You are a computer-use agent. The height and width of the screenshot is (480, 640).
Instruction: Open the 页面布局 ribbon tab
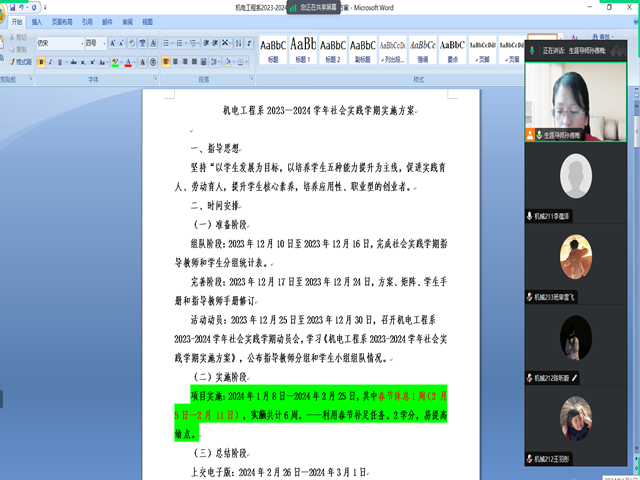61,20
